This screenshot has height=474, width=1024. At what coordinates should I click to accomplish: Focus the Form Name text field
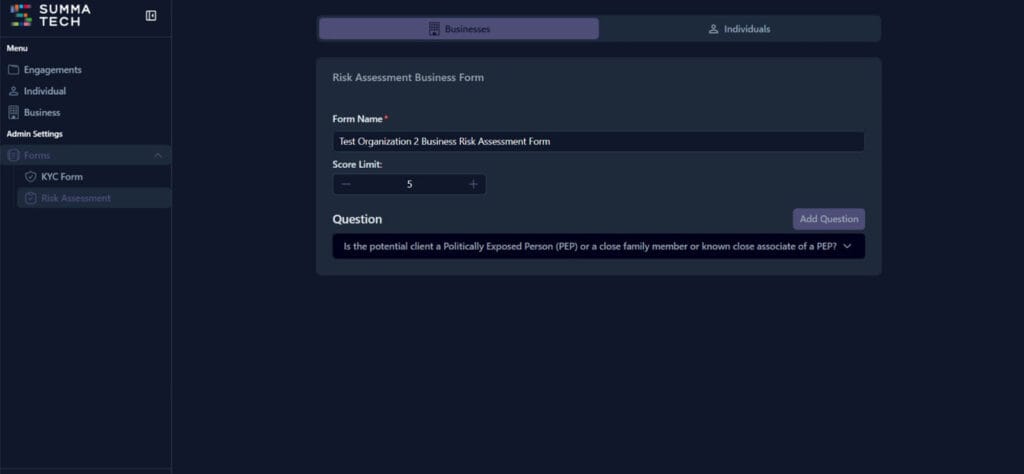[598, 142]
